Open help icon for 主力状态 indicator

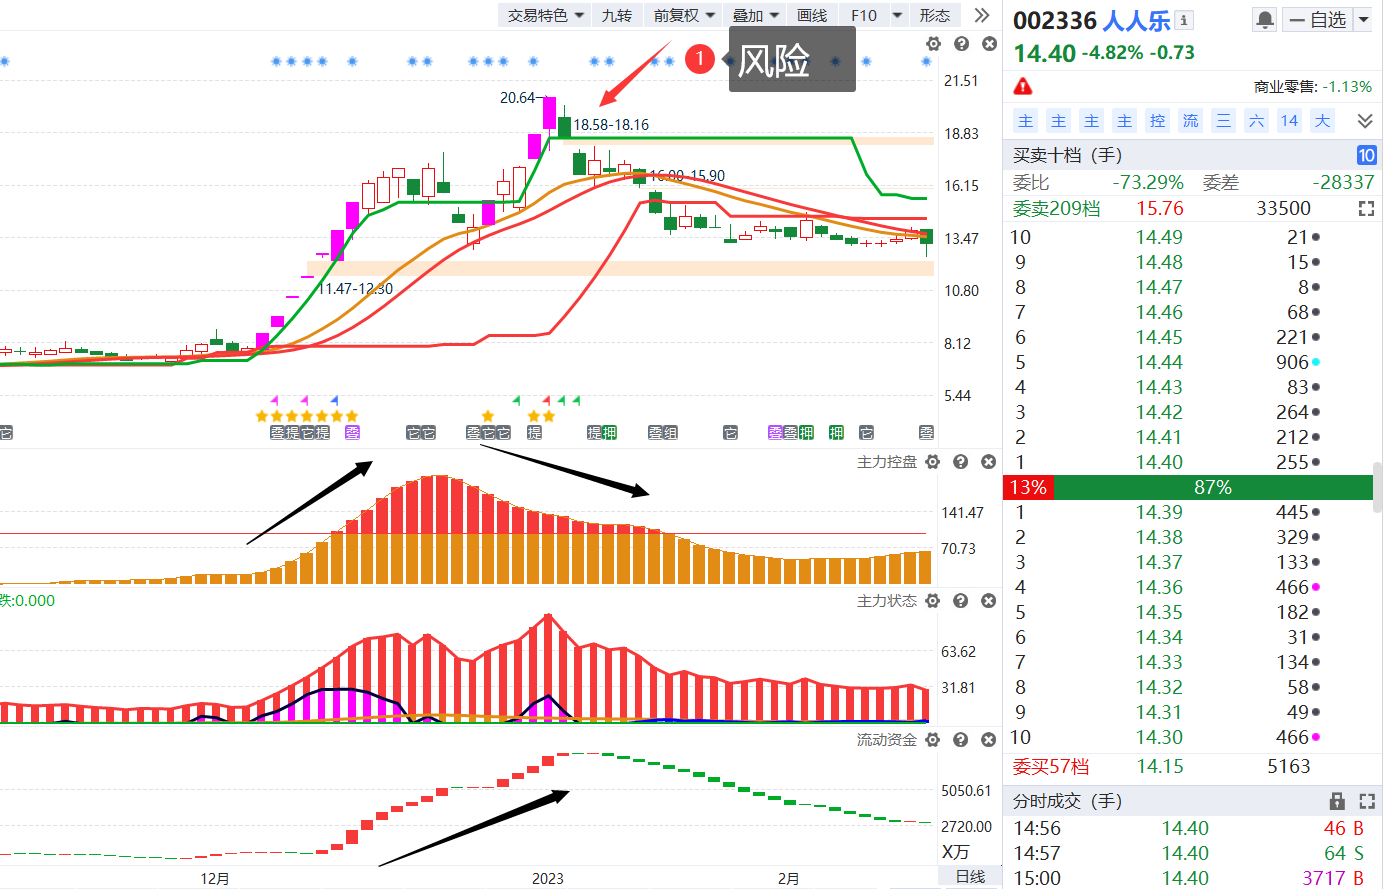961,601
